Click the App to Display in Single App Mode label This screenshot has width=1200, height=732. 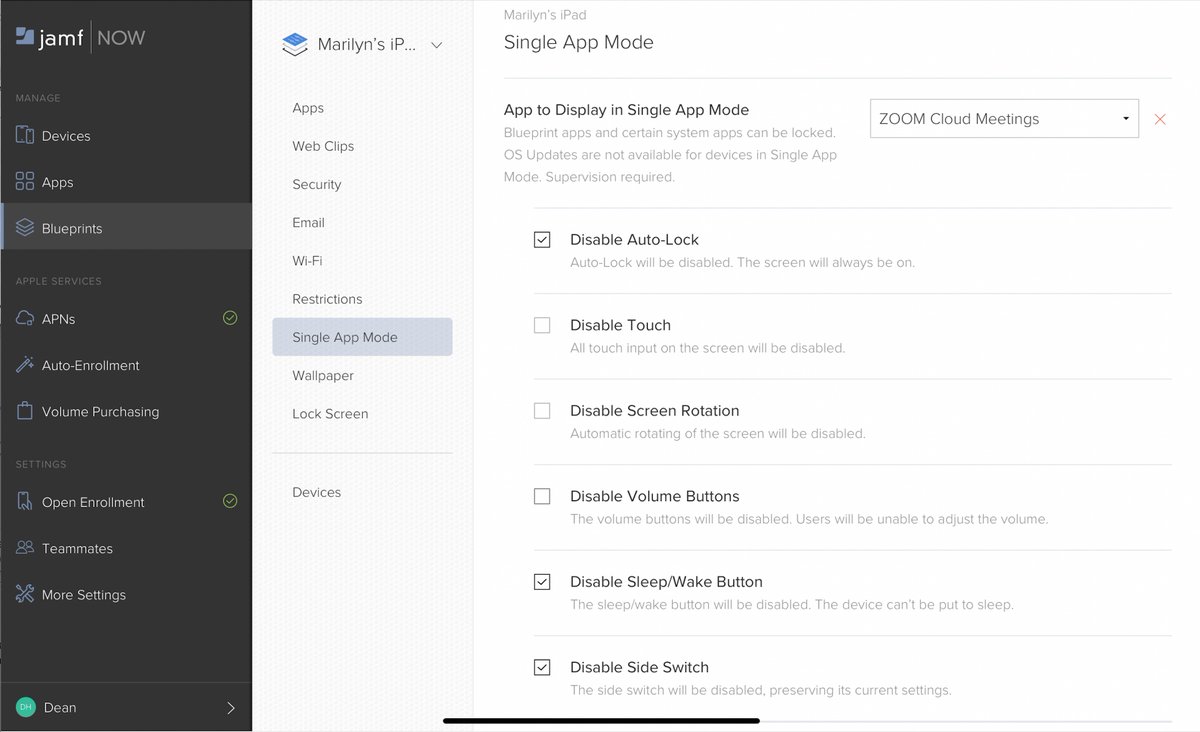tap(626, 110)
